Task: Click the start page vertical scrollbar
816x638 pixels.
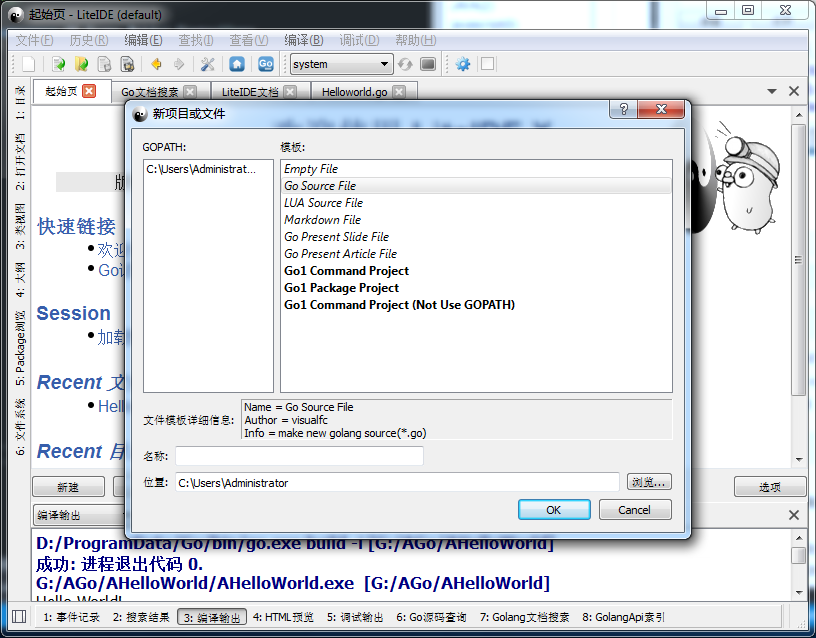Action: click(x=798, y=260)
